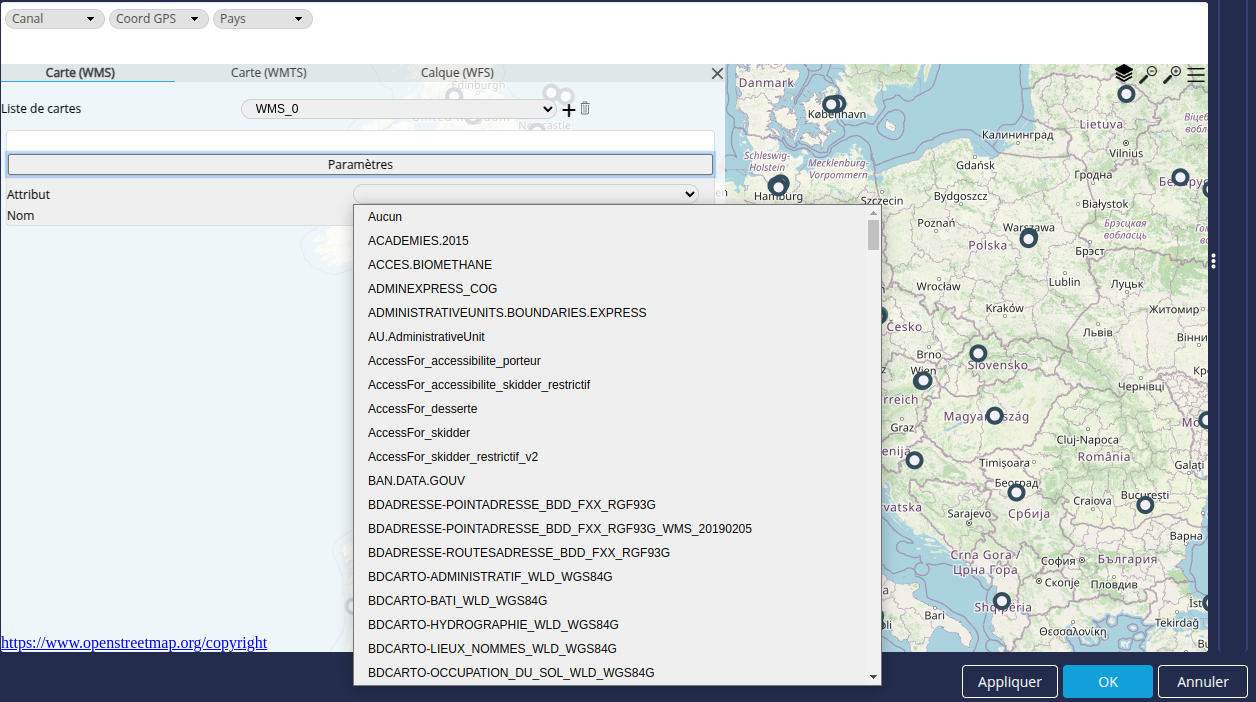This screenshot has width=1256, height=702.
Task: Select the marker on Magyarország
Action: (994, 416)
